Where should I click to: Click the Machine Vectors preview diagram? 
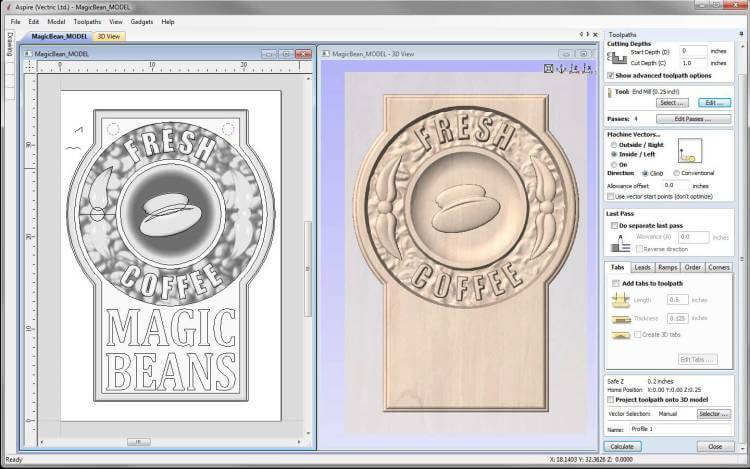click(x=690, y=151)
